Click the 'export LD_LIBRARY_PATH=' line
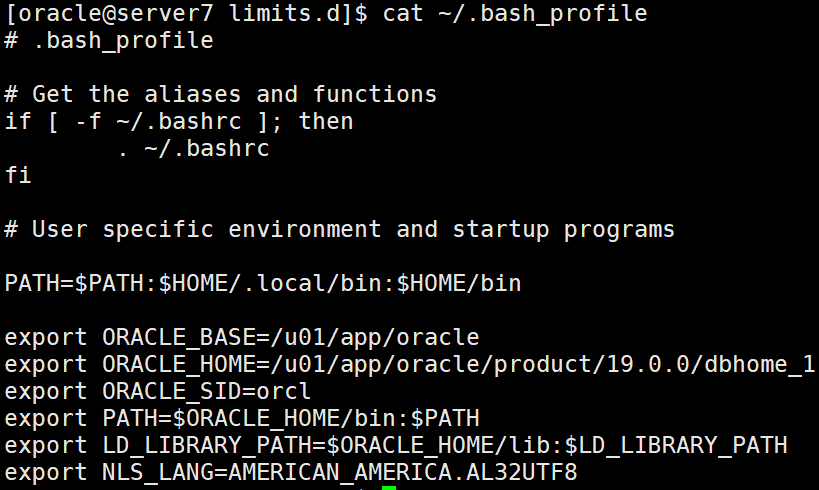The width and height of the screenshot is (819, 490). [396, 446]
